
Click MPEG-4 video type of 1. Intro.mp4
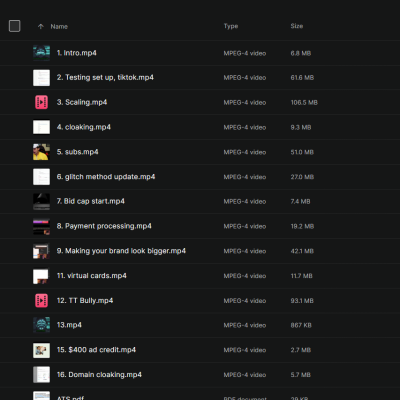(x=245, y=53)
